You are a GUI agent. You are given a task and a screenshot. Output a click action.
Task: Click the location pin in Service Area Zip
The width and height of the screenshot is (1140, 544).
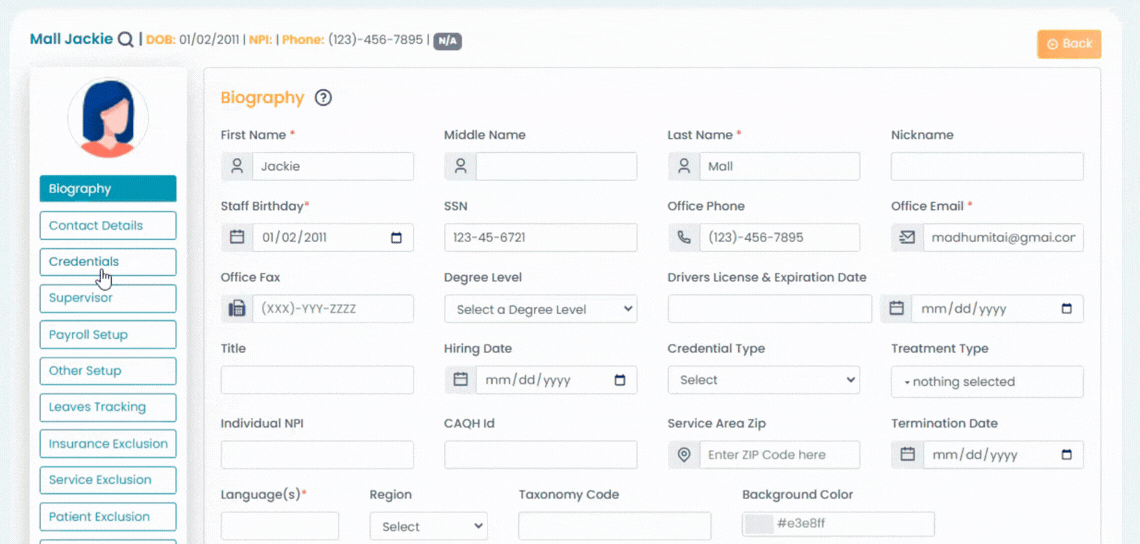point(684,455)
